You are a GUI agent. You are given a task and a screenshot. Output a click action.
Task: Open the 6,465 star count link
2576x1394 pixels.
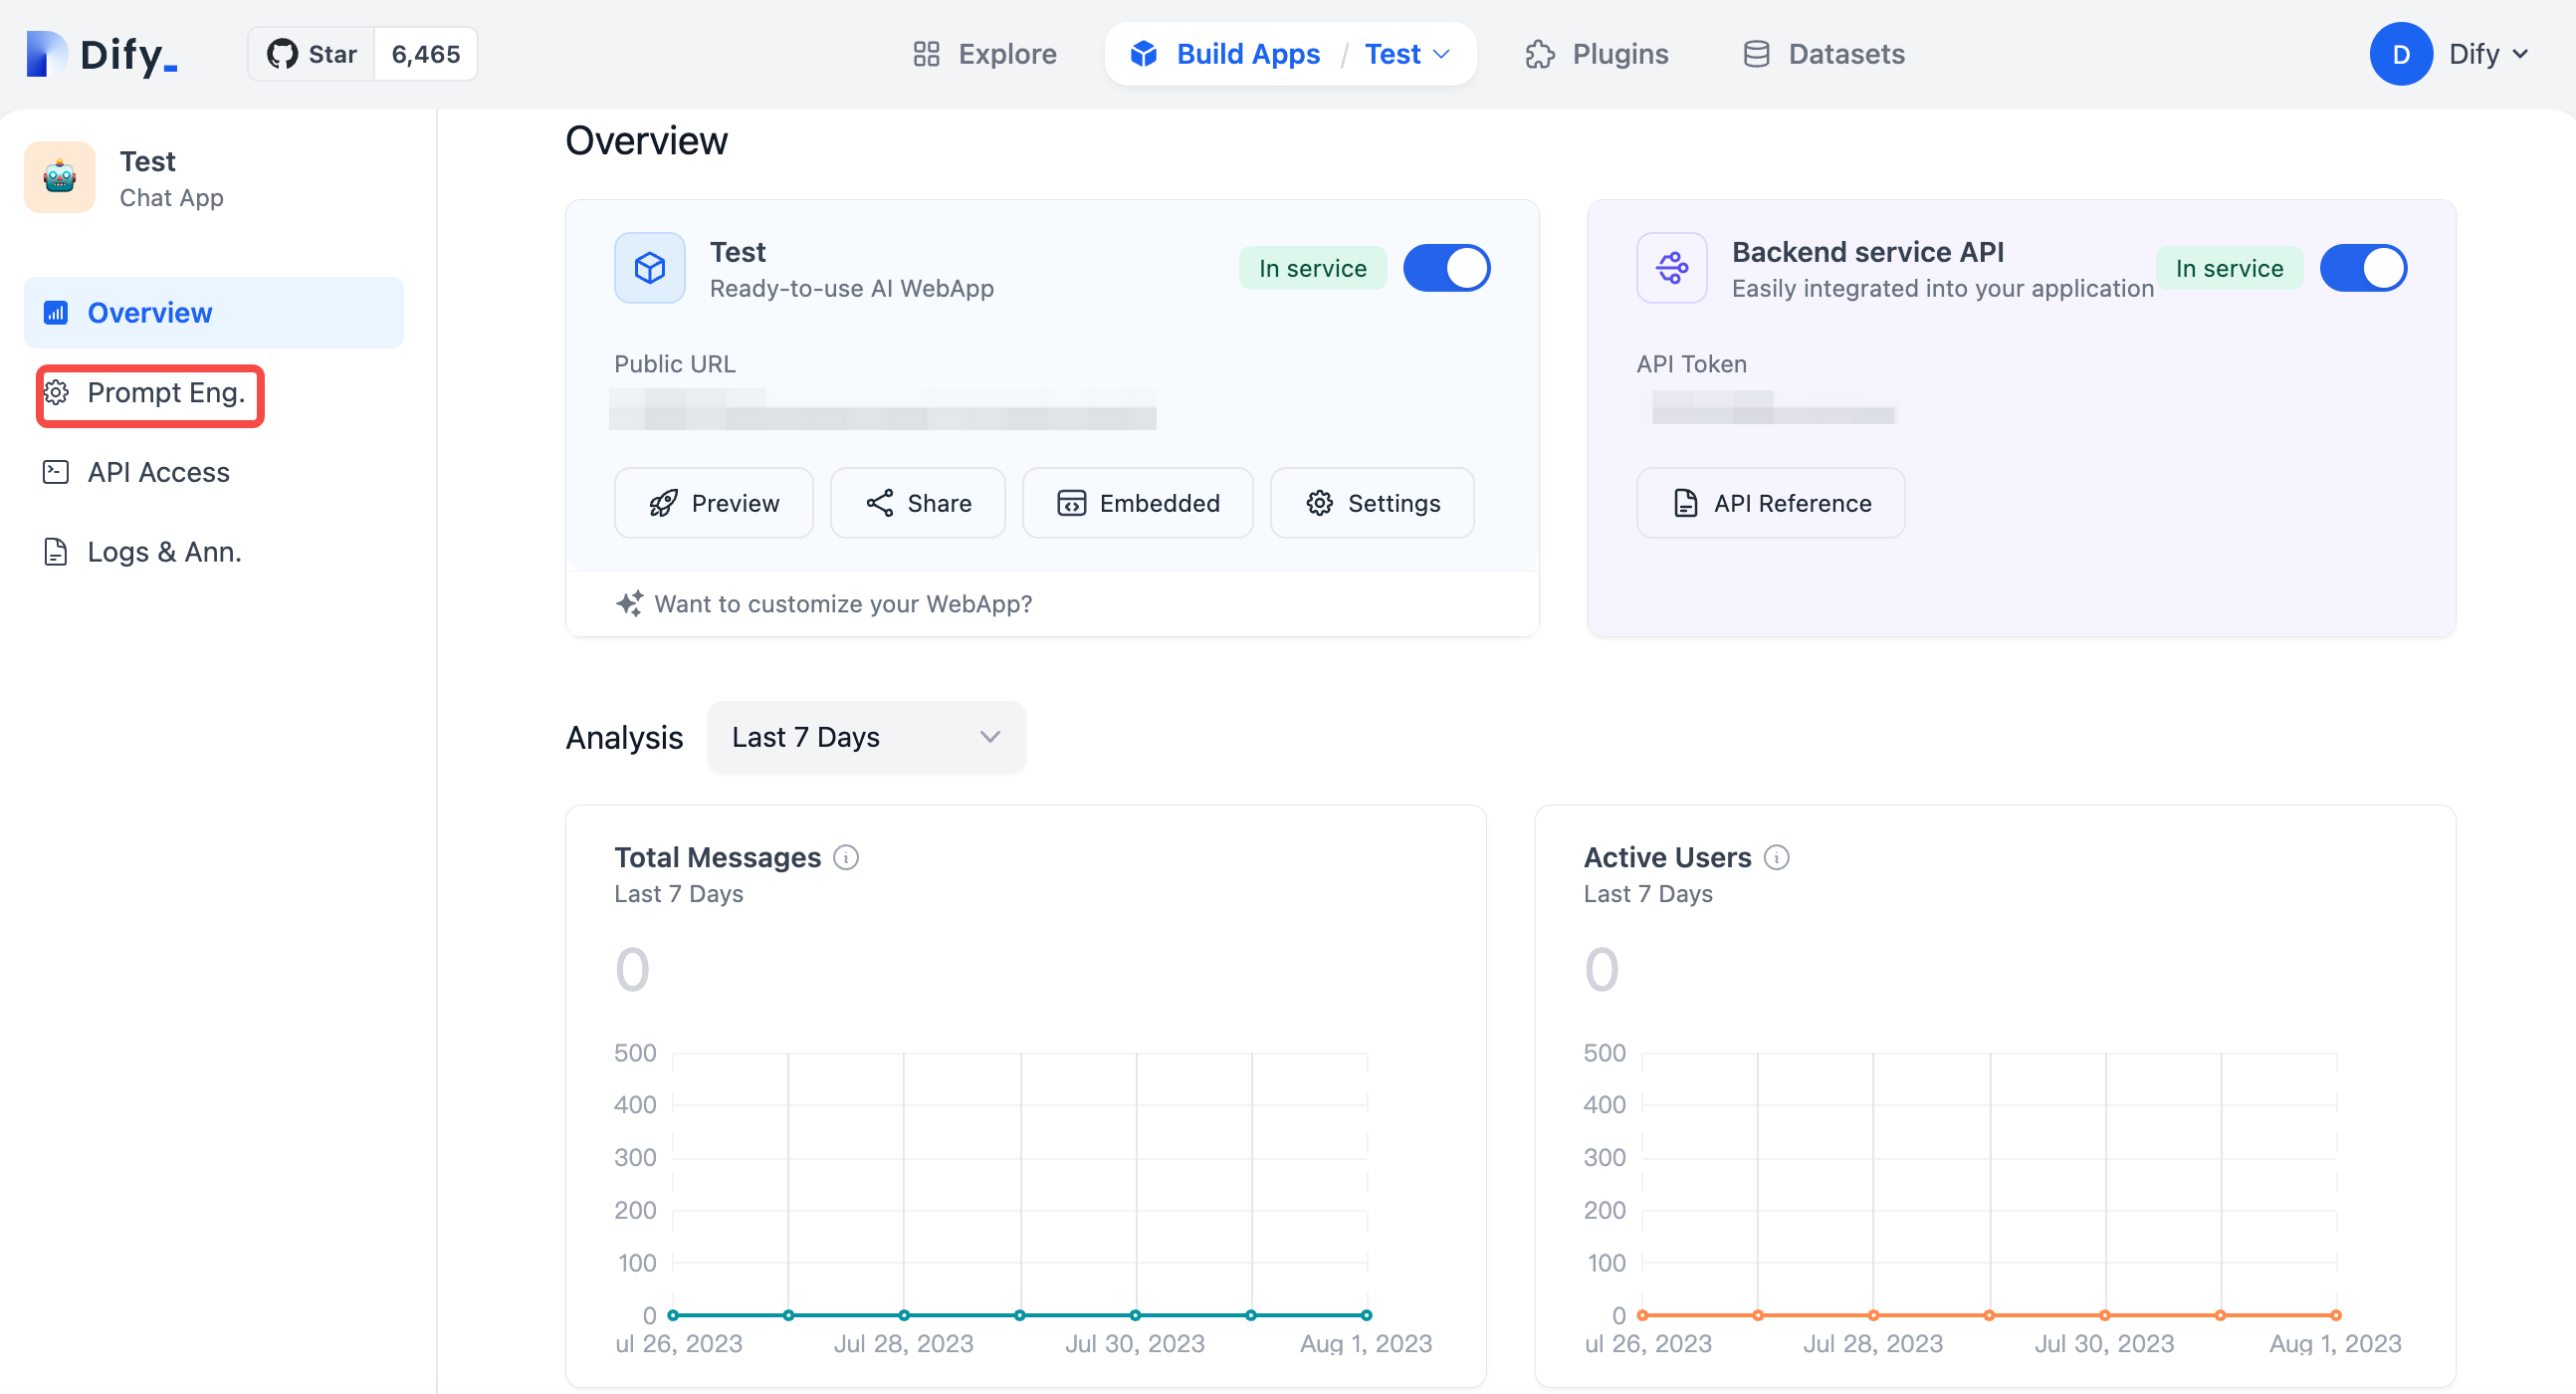pyautogui.click(x=426, y=54)
